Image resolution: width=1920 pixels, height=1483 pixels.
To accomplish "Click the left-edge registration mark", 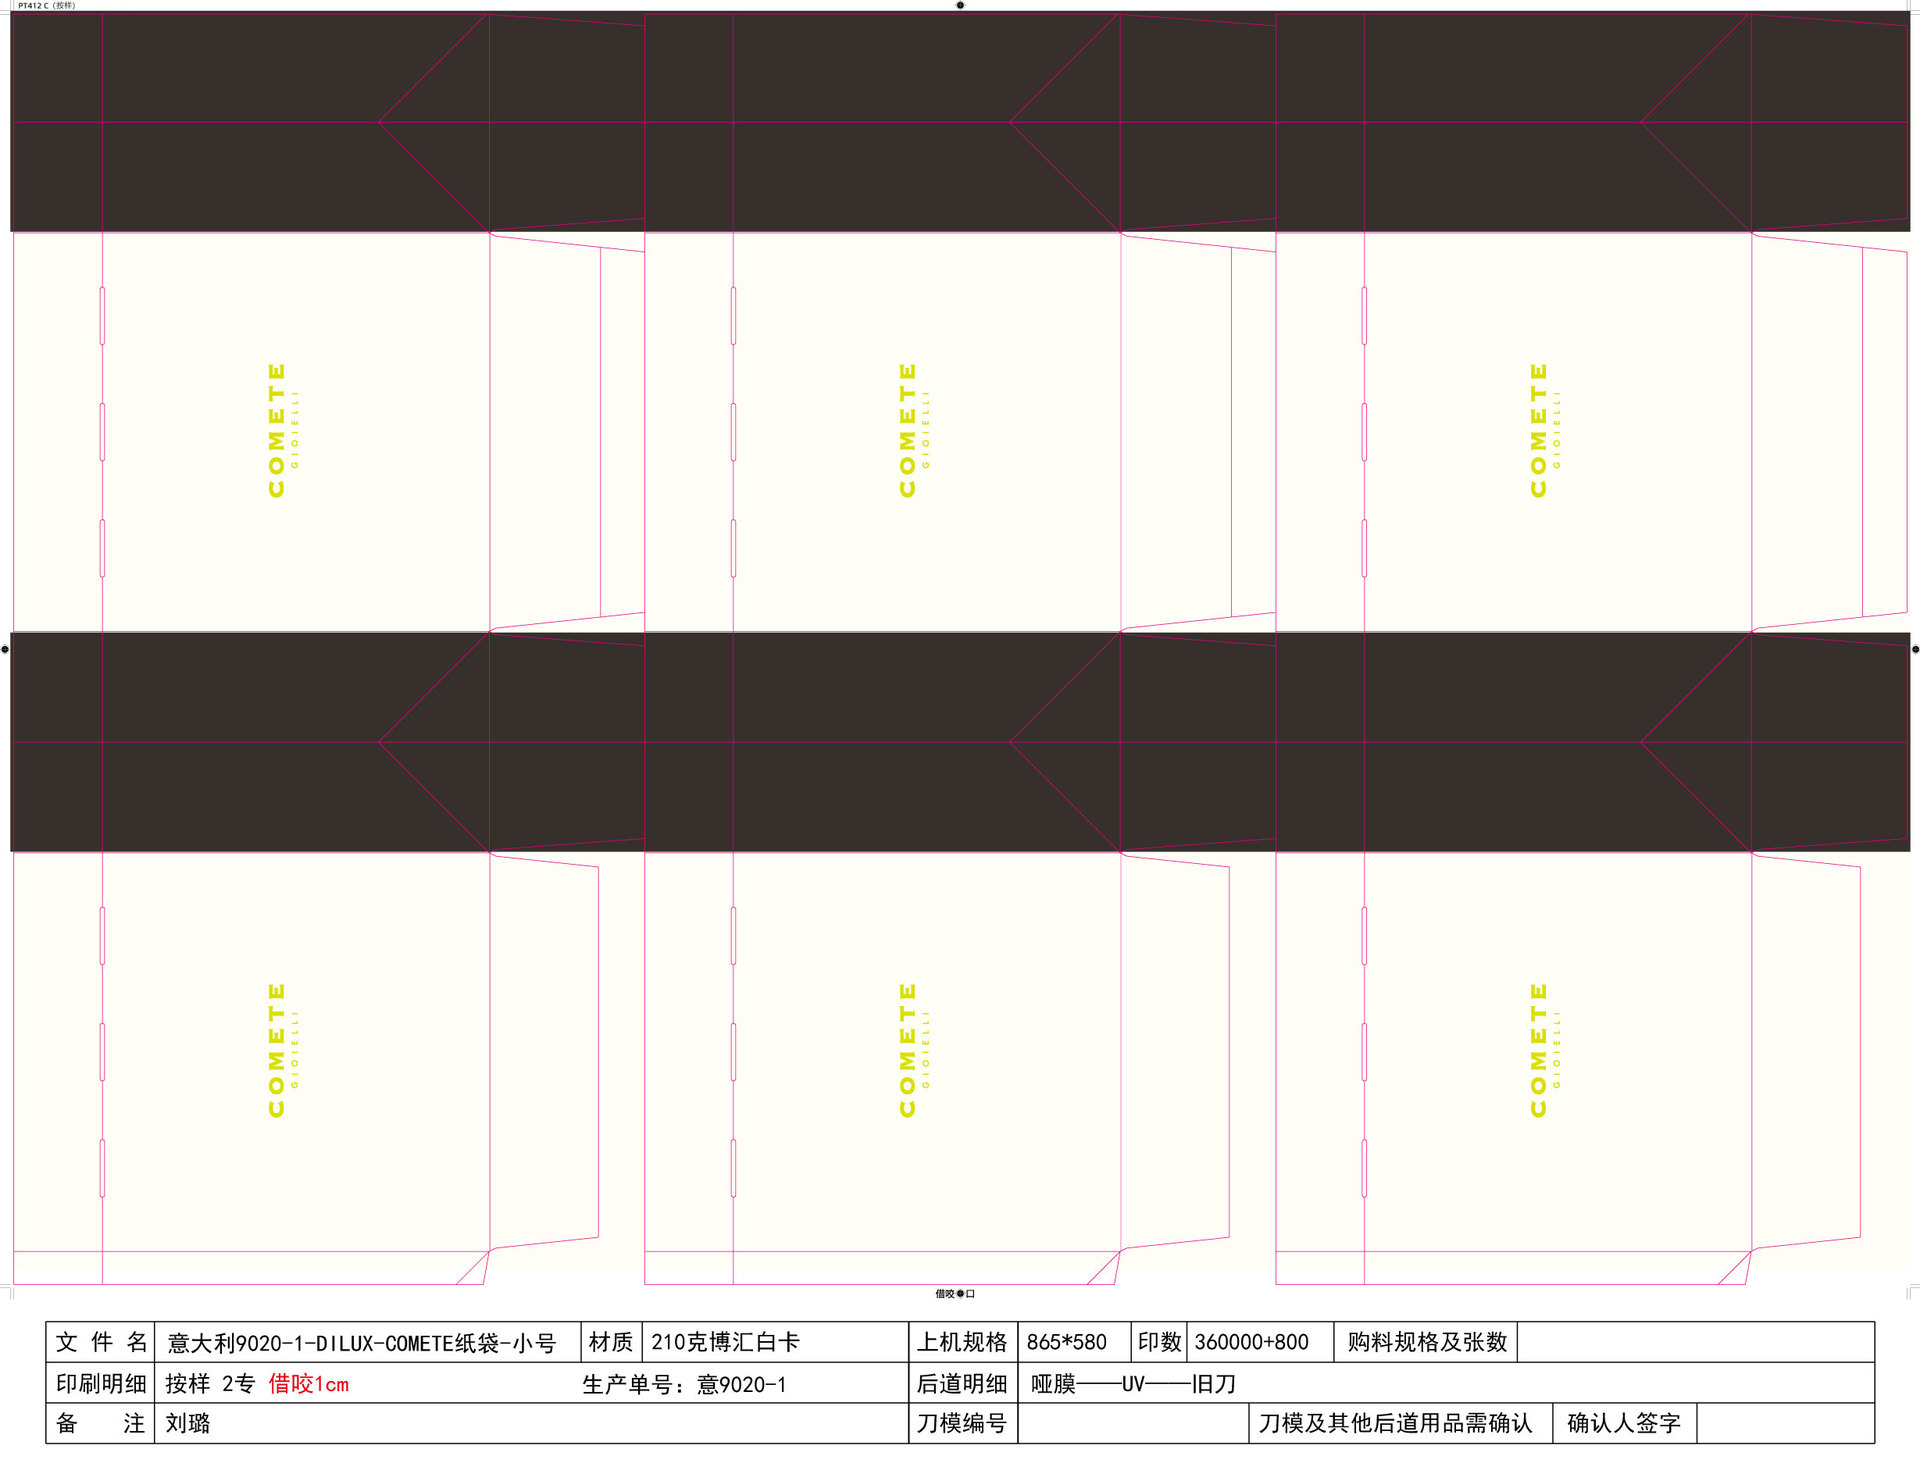I will 5,649.
